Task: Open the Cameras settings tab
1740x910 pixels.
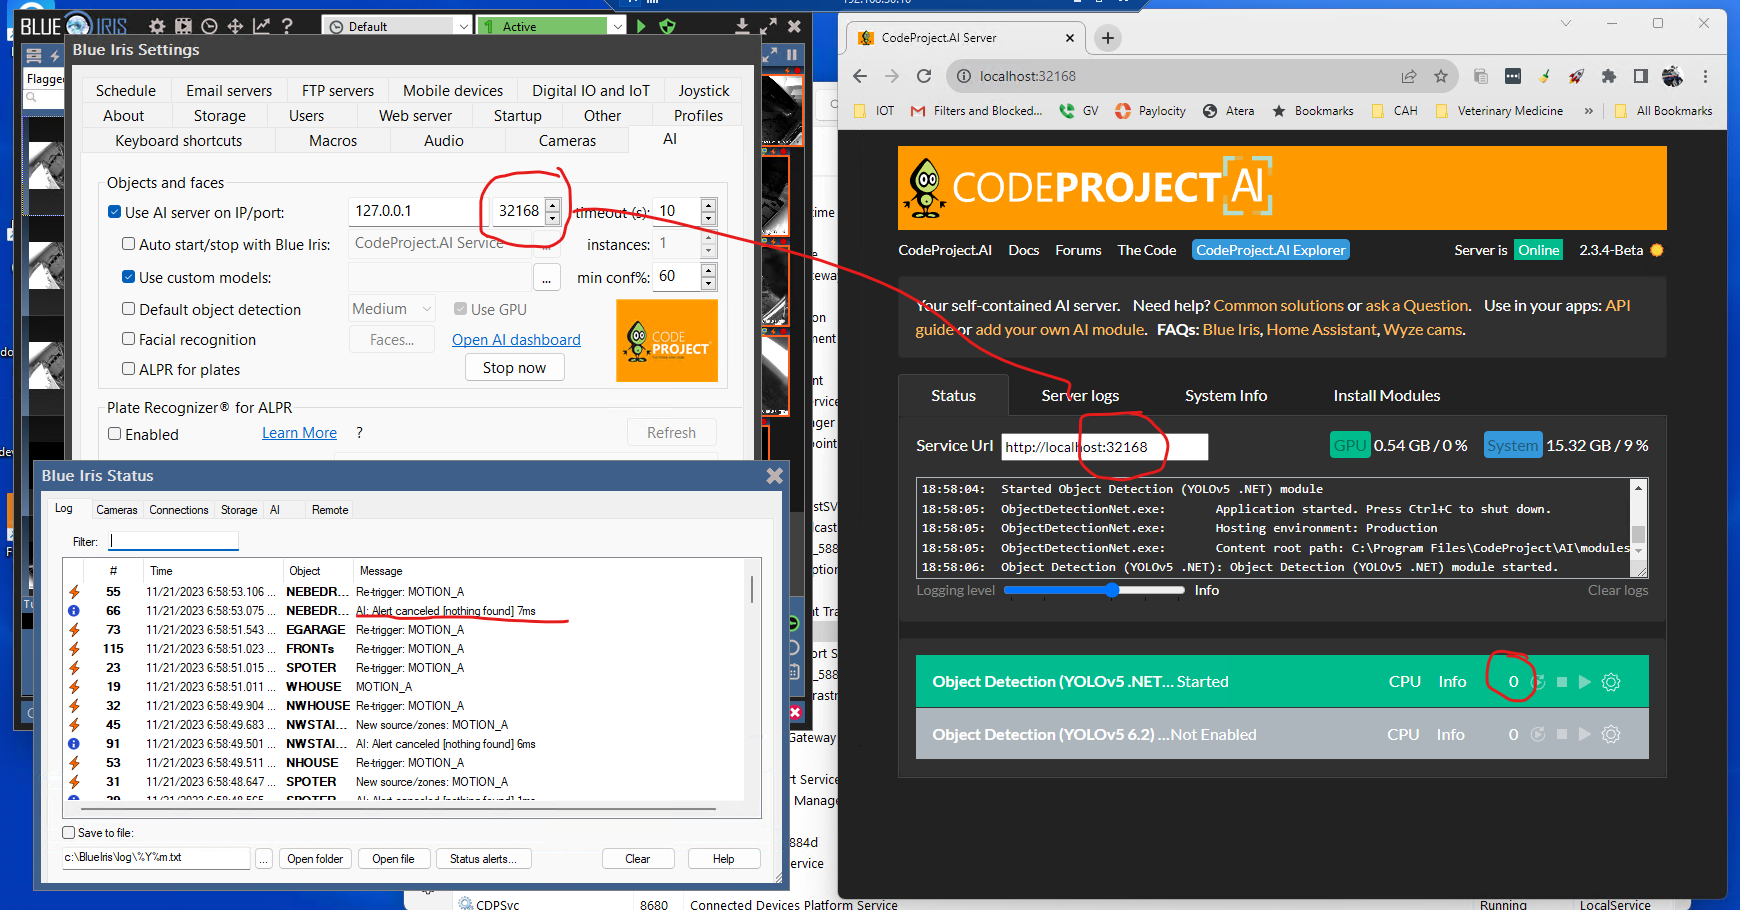Action: [567, 141]
